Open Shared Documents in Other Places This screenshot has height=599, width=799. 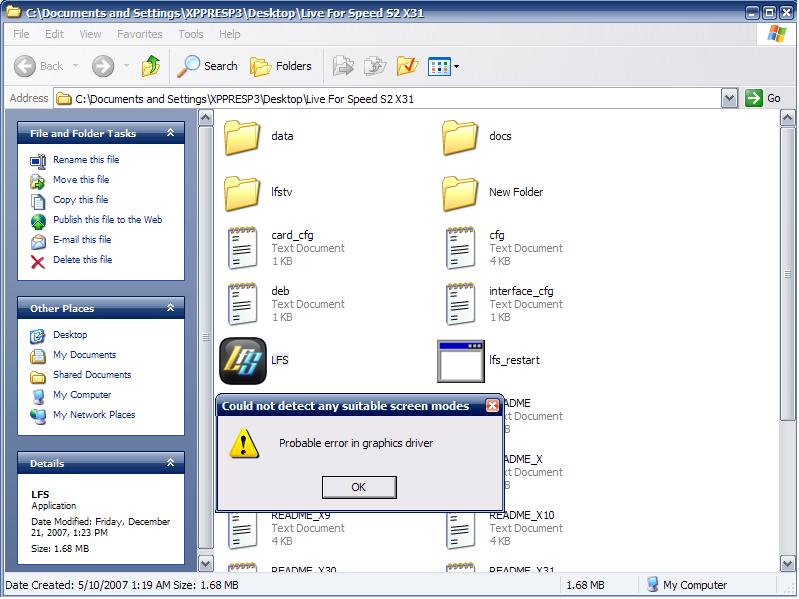pyautogui.click(x=92, y=374)
